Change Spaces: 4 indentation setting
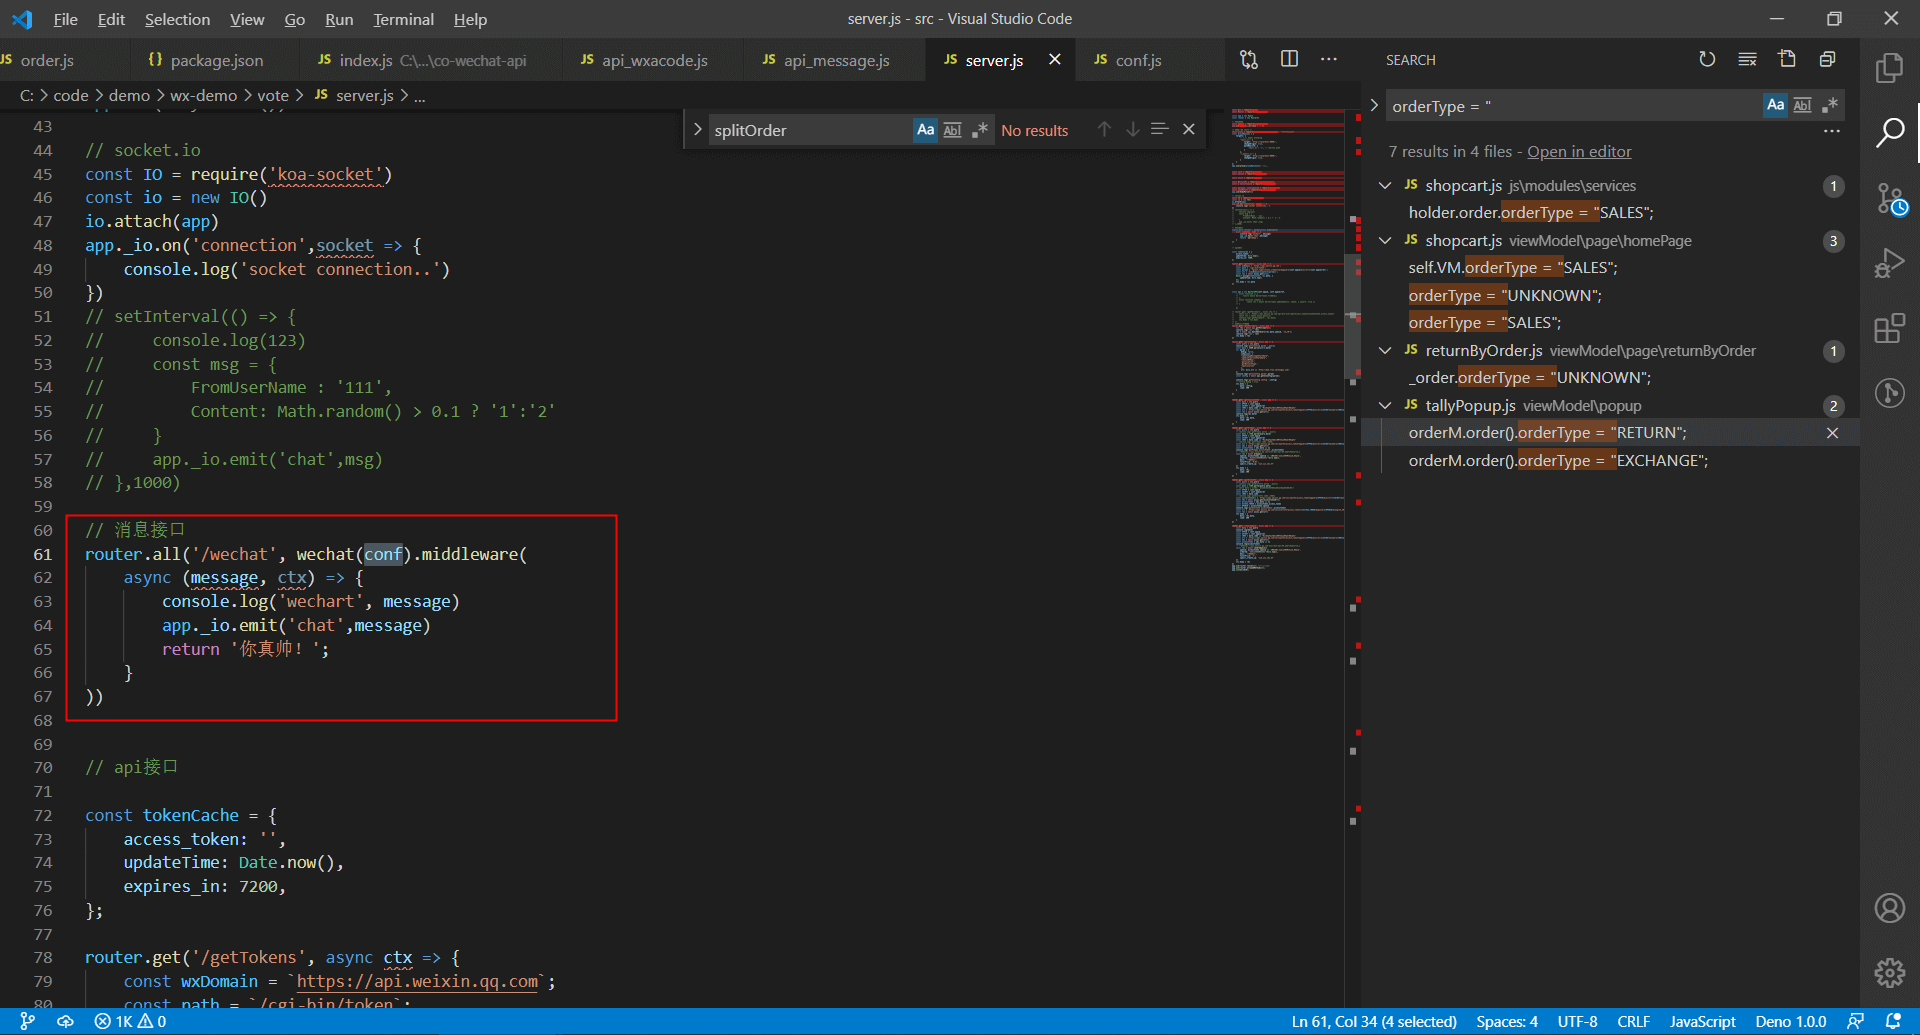This screenshot has height=1035, width=1920. point(1507,1022)
